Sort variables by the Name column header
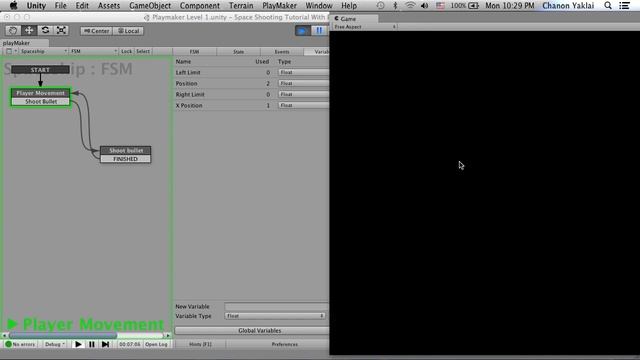This screenshot has width=640, height=360. pyautogui.click(x=183, y=62)
